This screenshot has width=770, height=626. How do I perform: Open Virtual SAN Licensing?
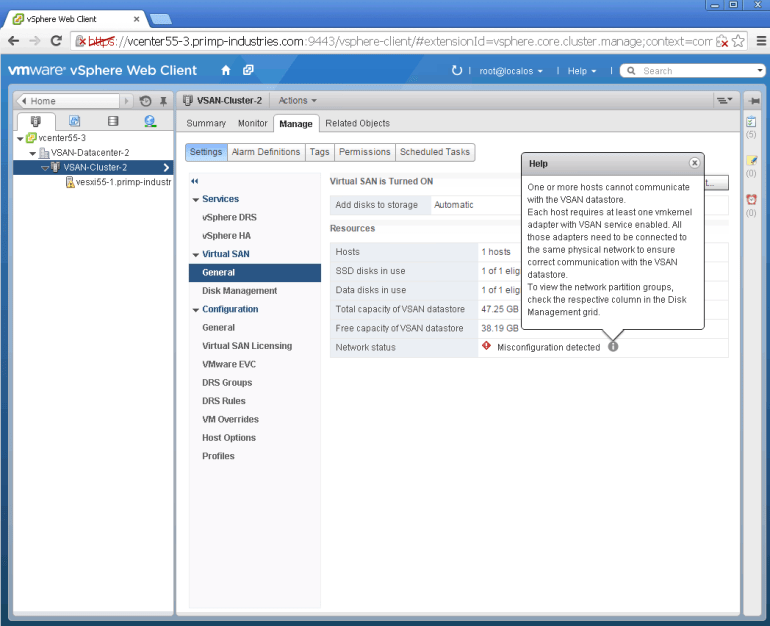(x=247, y=346)
